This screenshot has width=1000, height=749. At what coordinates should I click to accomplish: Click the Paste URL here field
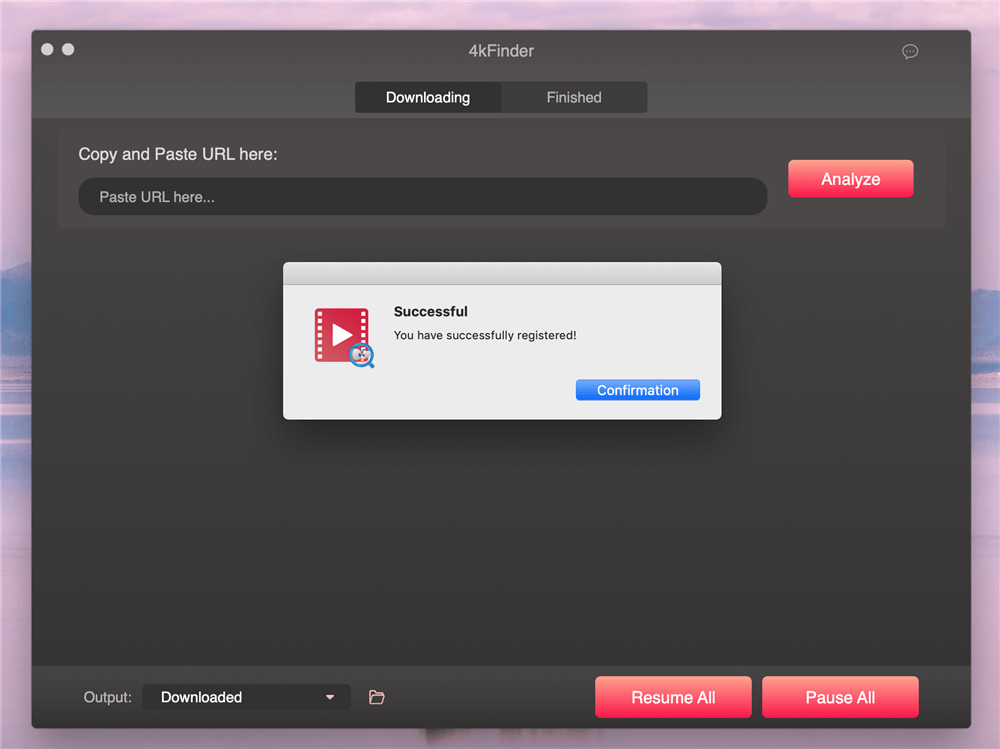coord(422,197)
